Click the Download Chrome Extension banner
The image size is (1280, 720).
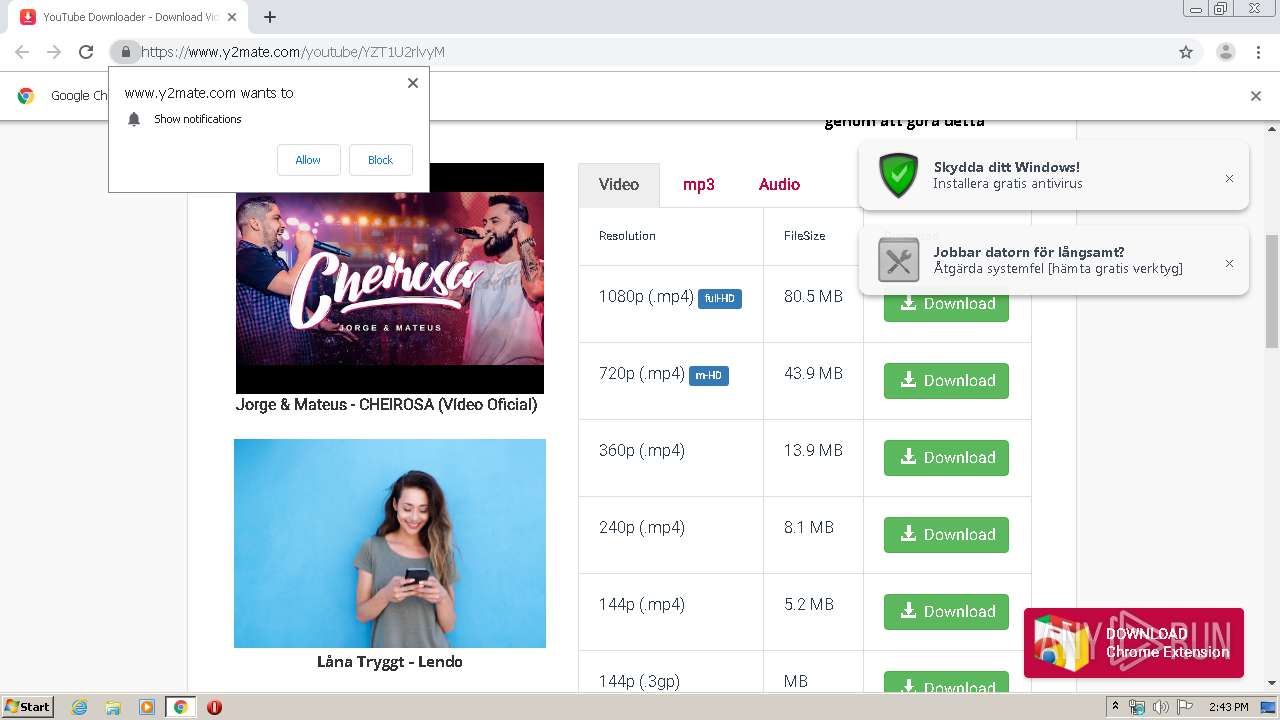tap(1133, 643)
